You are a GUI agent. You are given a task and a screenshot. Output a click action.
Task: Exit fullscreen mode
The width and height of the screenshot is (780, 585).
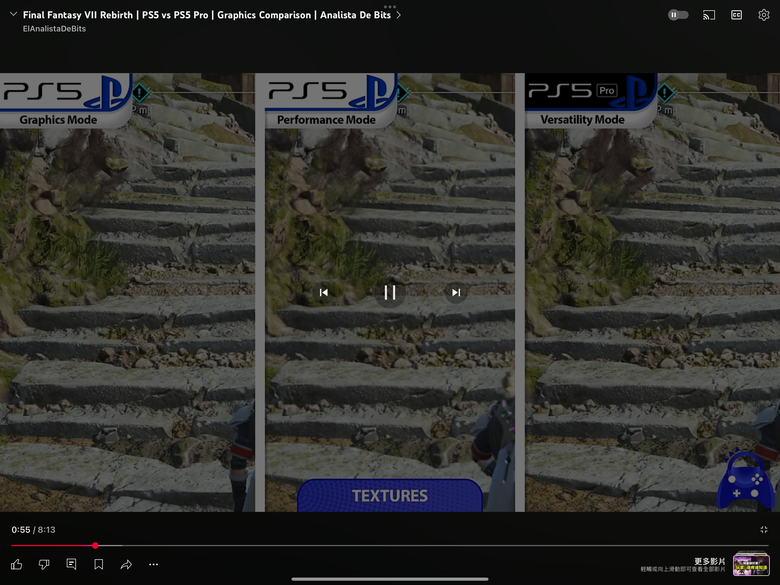pos(764,530)
